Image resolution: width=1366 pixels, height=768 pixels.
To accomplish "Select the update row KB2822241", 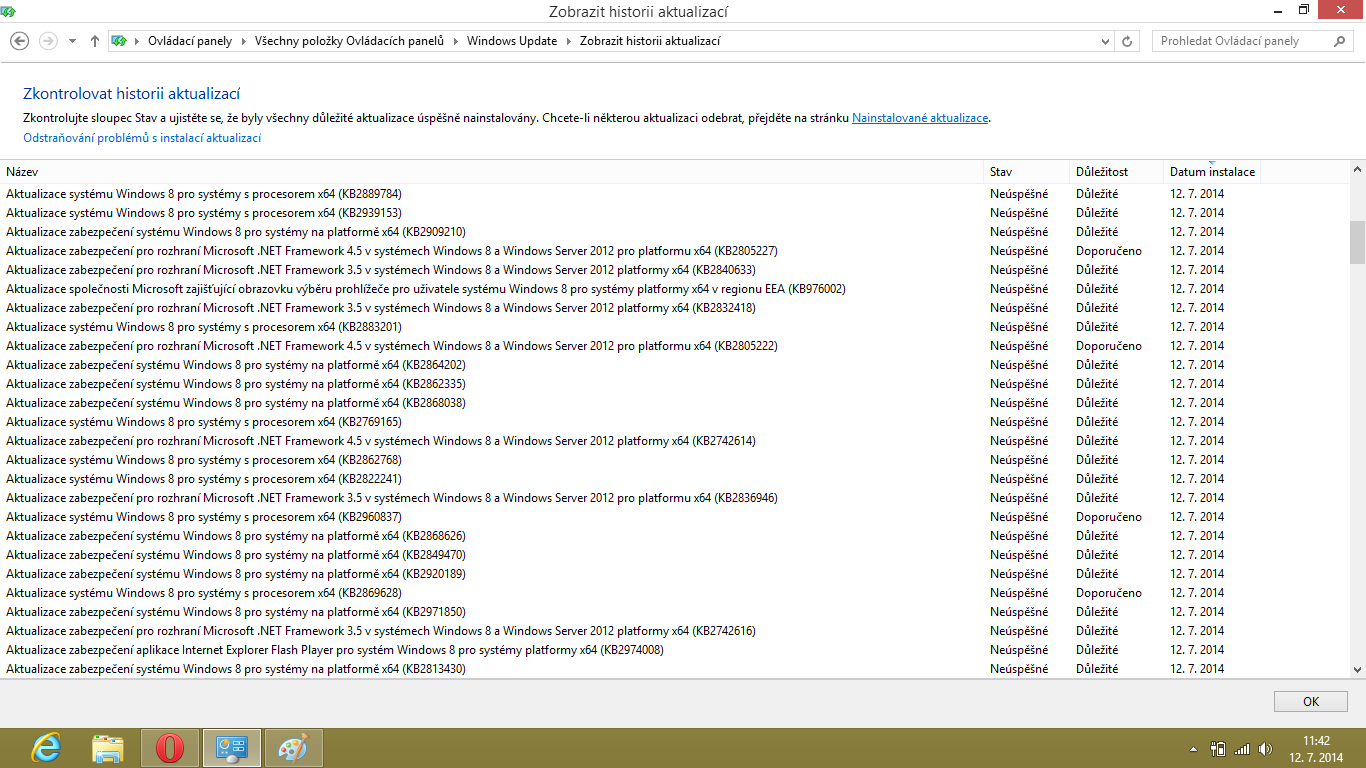I will coord(674,479).
